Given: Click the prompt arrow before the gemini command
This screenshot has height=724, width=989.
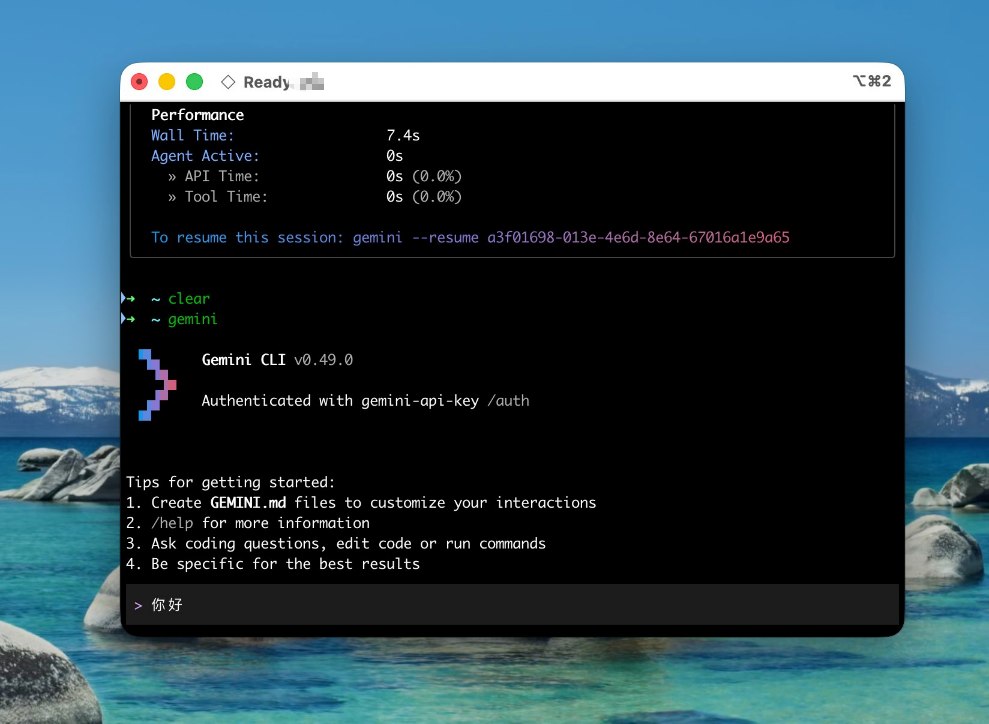Looking at the screenshot, I should [x=129, y=319].
